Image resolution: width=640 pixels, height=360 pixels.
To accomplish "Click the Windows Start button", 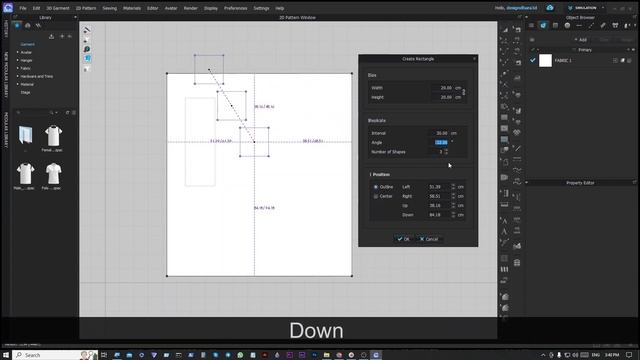I will 6,355.
